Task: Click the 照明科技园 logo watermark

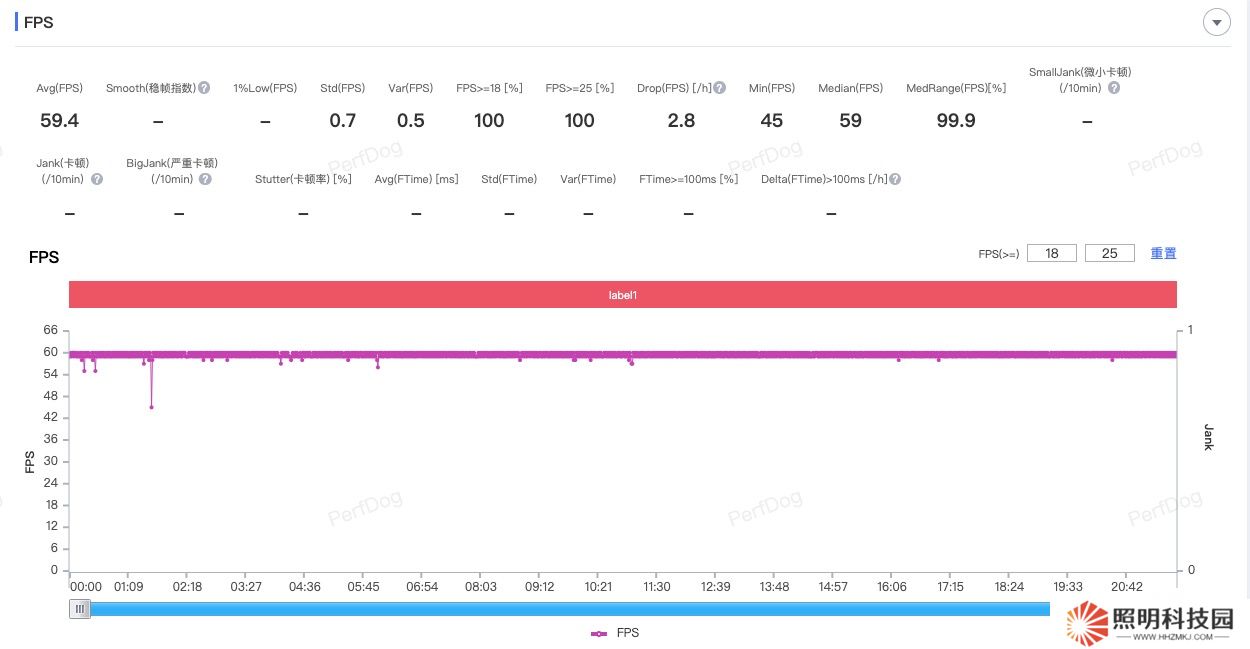Action: pyautogui.click(x=1150, y=623)
